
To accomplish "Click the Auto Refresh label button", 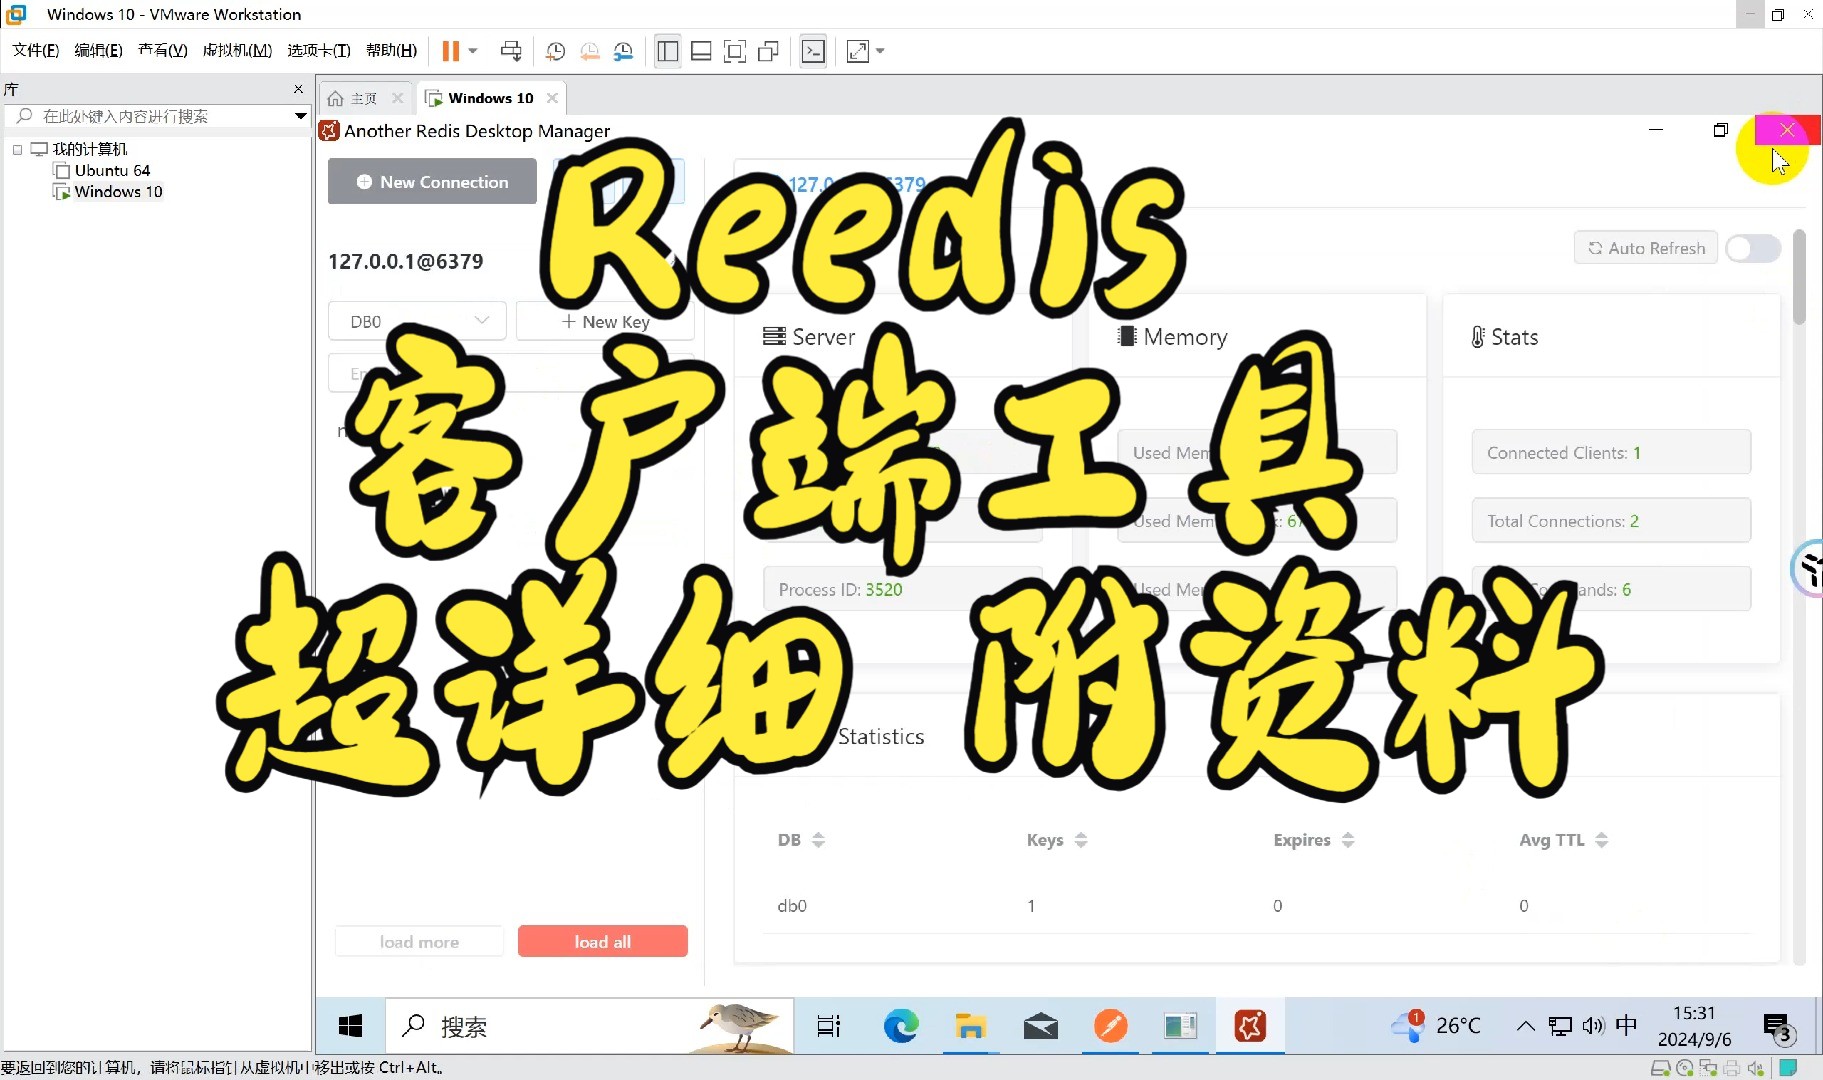I will click(x=1646, y=248).
